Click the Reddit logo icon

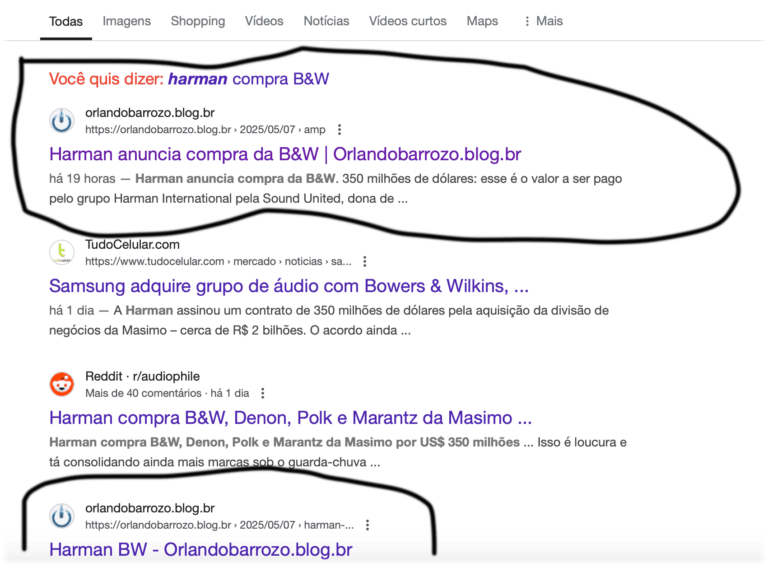coord(62,384)
